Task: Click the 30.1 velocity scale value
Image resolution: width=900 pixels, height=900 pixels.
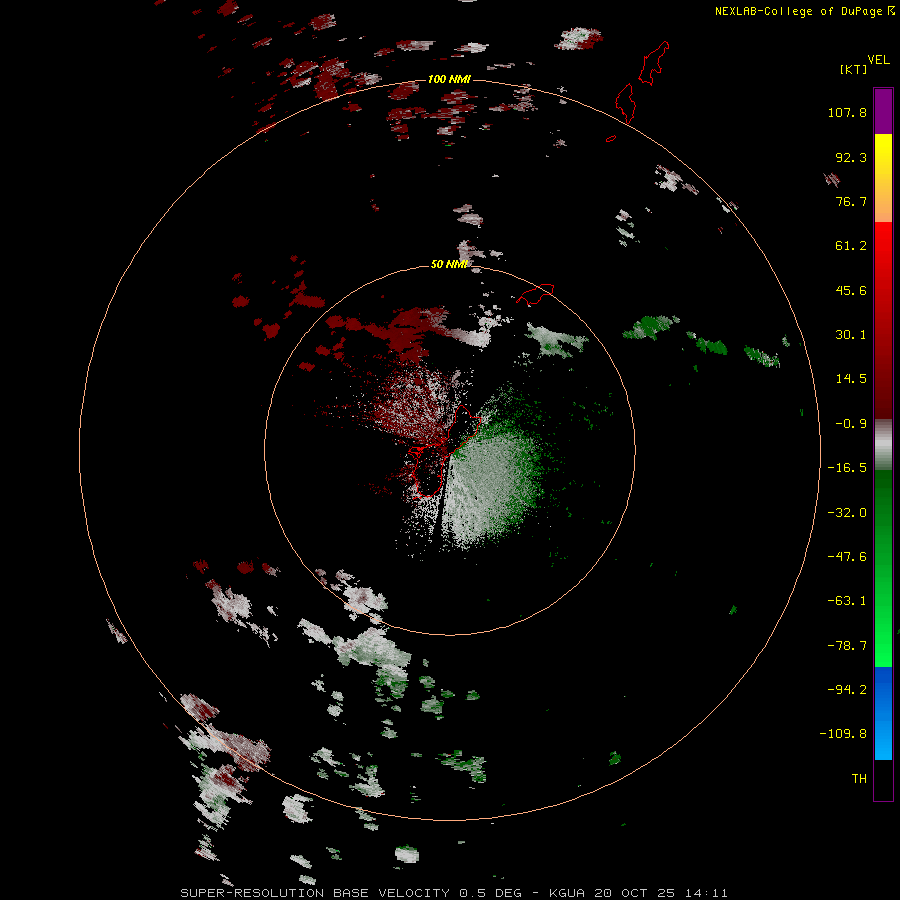Action: 851,335
